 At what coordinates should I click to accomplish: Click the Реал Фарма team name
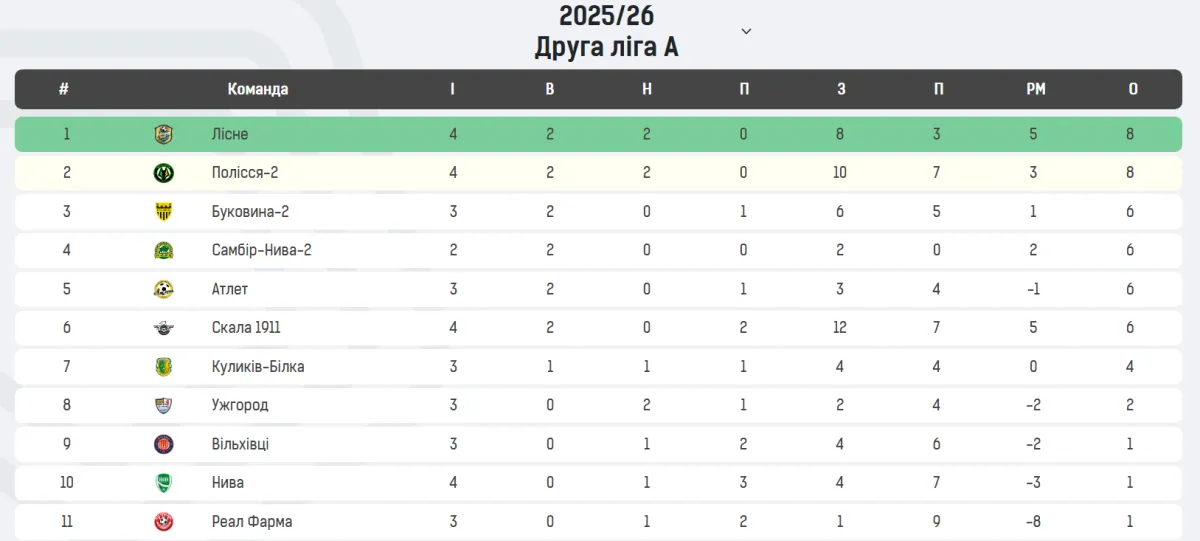pyautogui.click(x=252, y=521)
